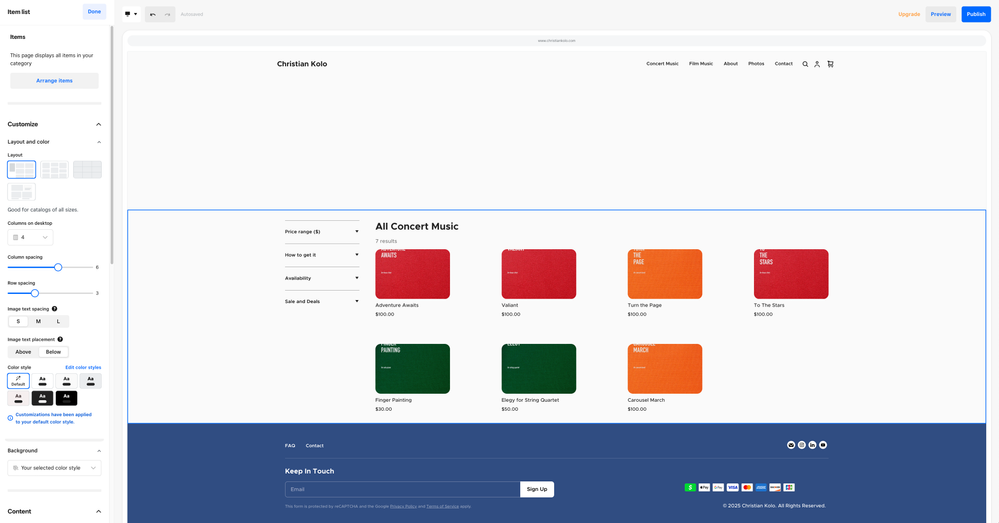Choose the fourth layout option
999x523 pixels.
point(22,192)
